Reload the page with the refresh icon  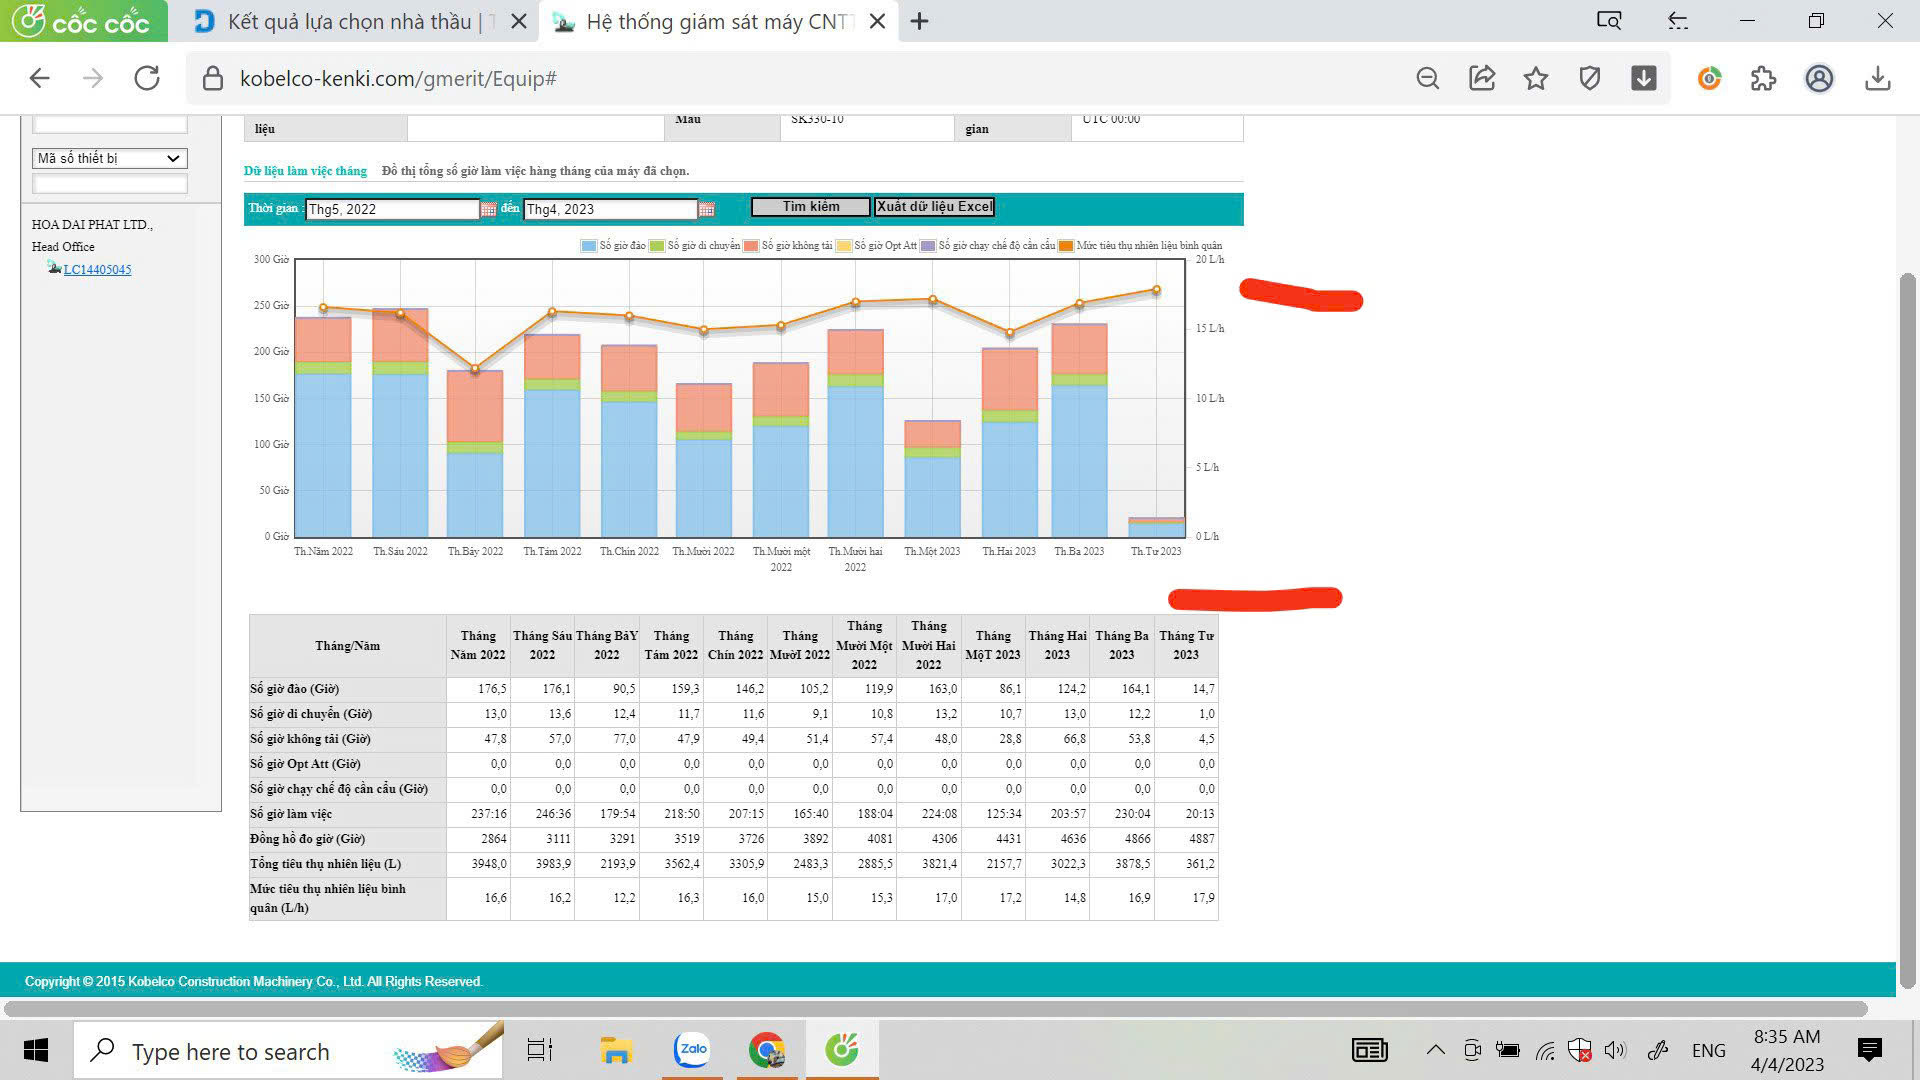point(147,78)
